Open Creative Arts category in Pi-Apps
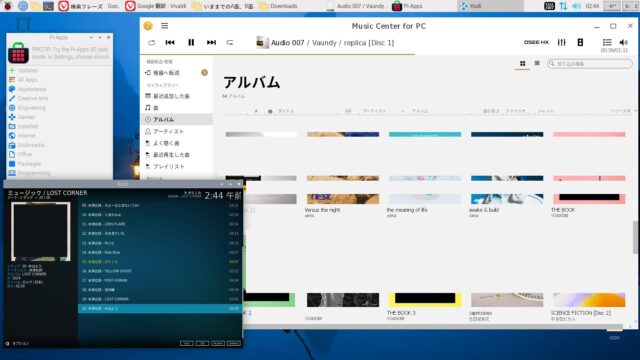This screenshot has width=640, height=360. coord(60,98)
